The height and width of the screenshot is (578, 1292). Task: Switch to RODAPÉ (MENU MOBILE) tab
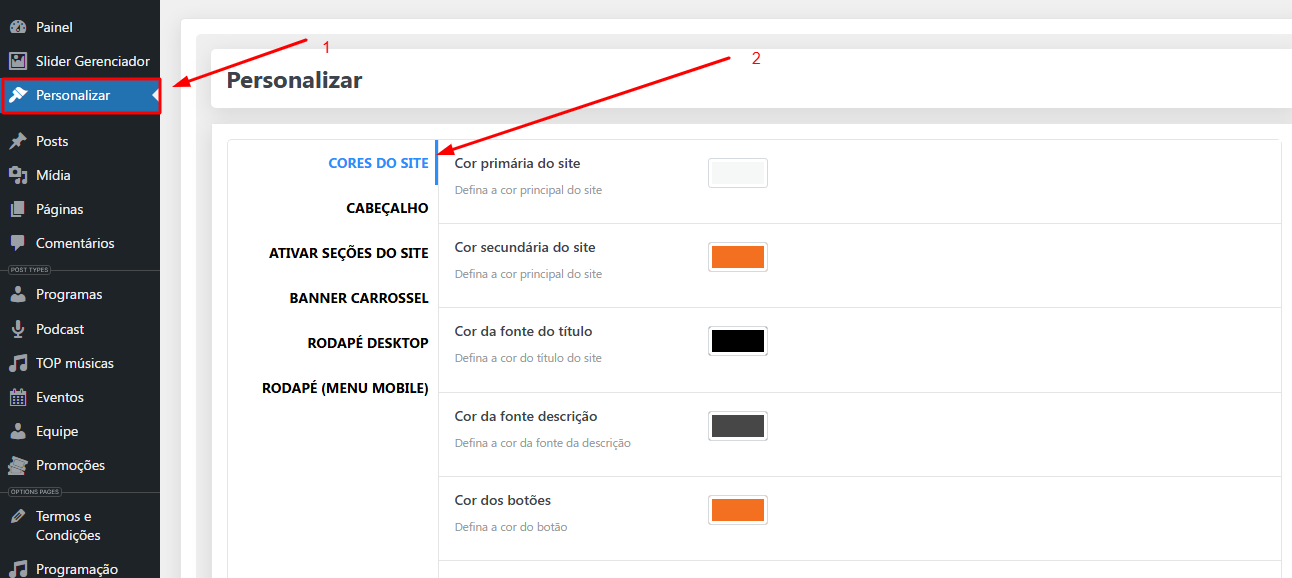345,388
